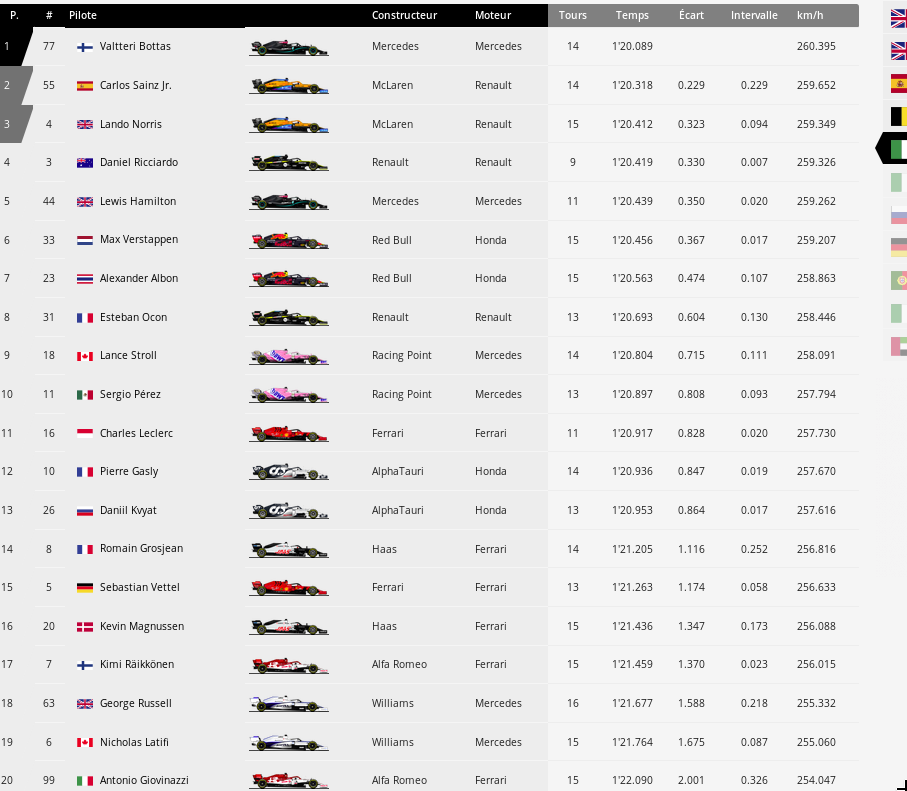907x791 pixels.
Task: Sort by the Pilote column header
Action: (x=83, y=16)
